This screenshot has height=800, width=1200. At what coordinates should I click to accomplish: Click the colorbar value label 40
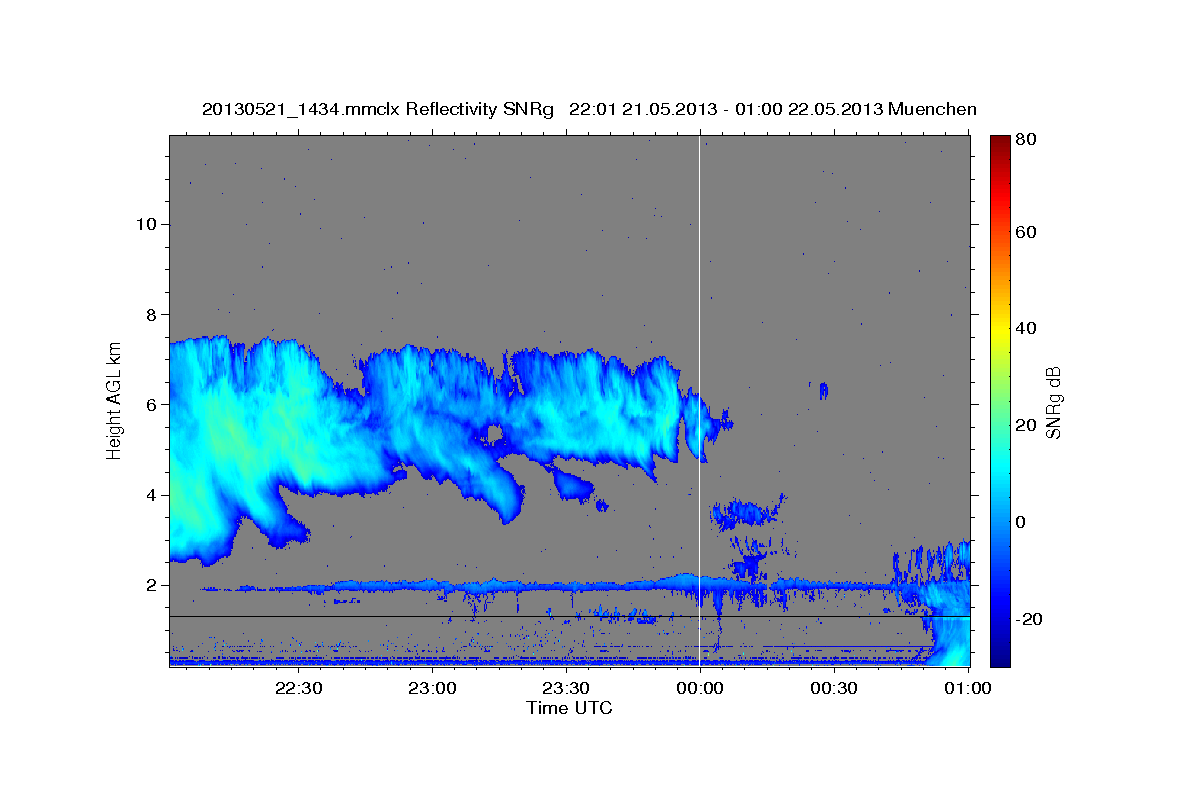(1025, 328)
